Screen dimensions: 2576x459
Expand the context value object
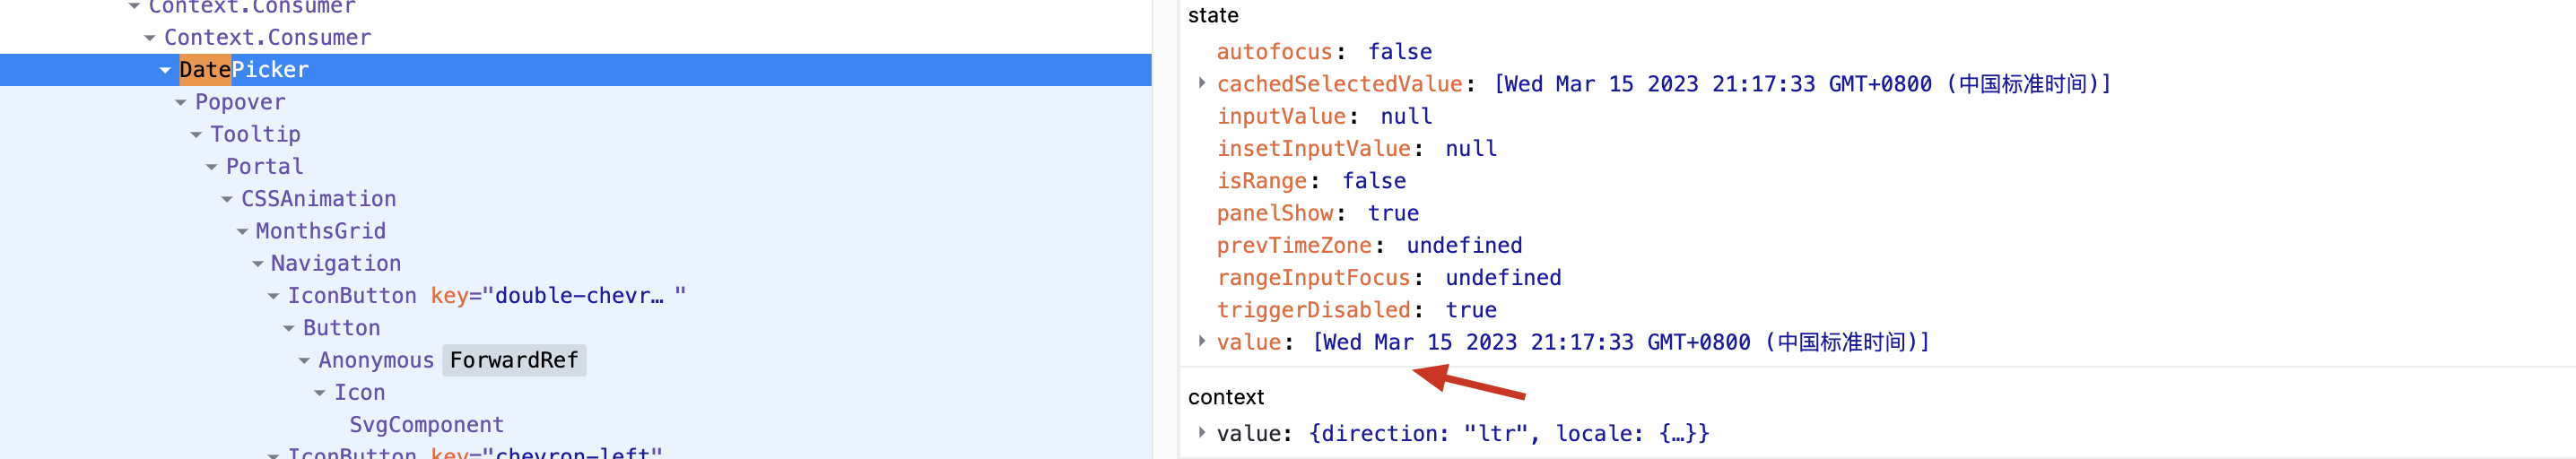(x=1202, y=432)
